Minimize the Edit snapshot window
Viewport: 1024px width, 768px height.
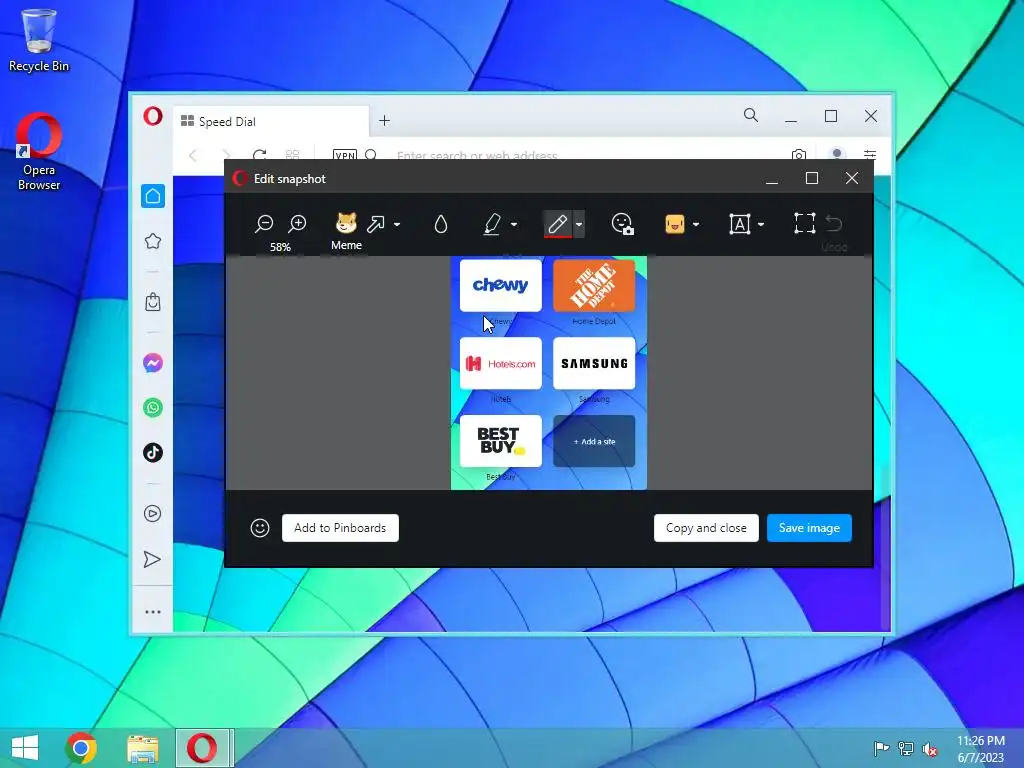(772, 178)
